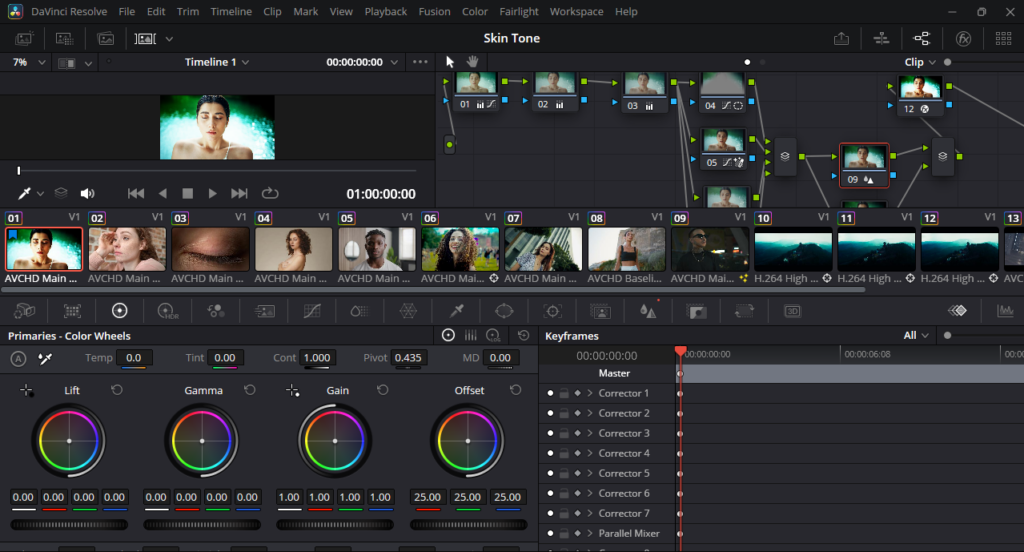Open the Workspace menu
Image resolution: width=1024 pixels, height=552 pixels.
pyautogui.click(x=577, y=12)
